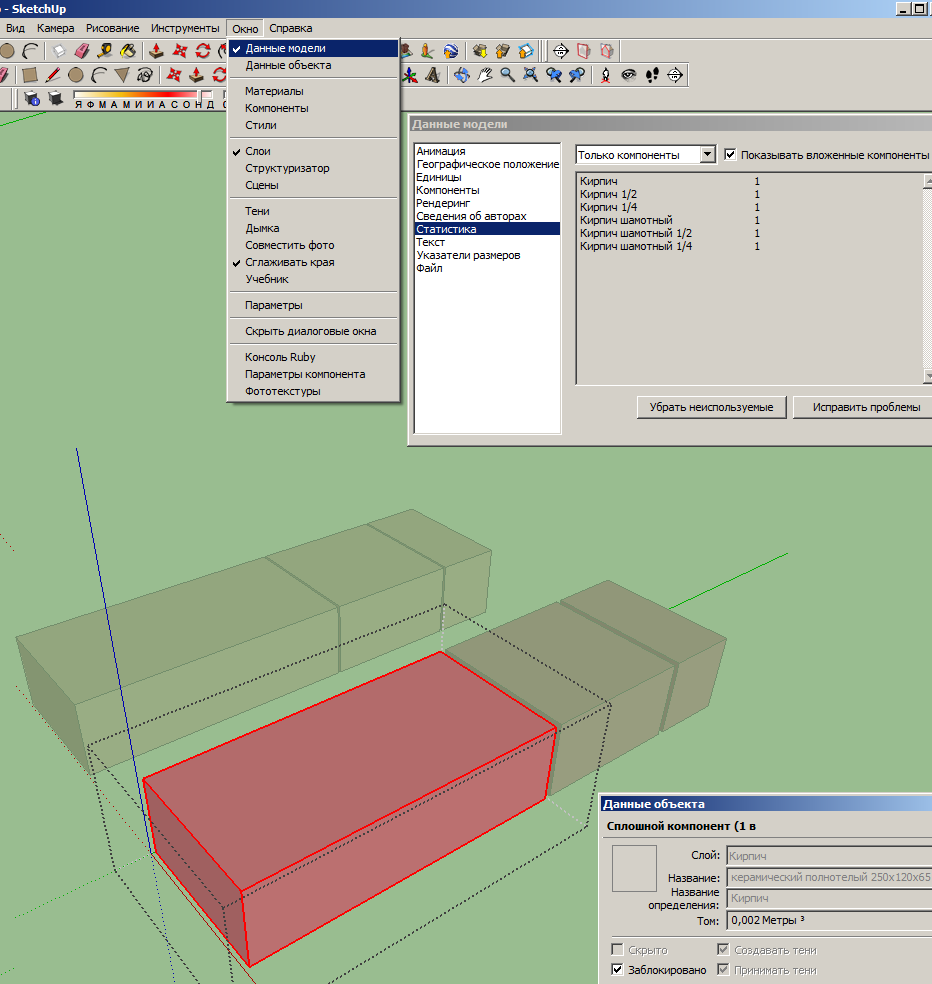The image size is (932, 984).
Task: Select the 3D Text tool
Action: click(432, 75)
